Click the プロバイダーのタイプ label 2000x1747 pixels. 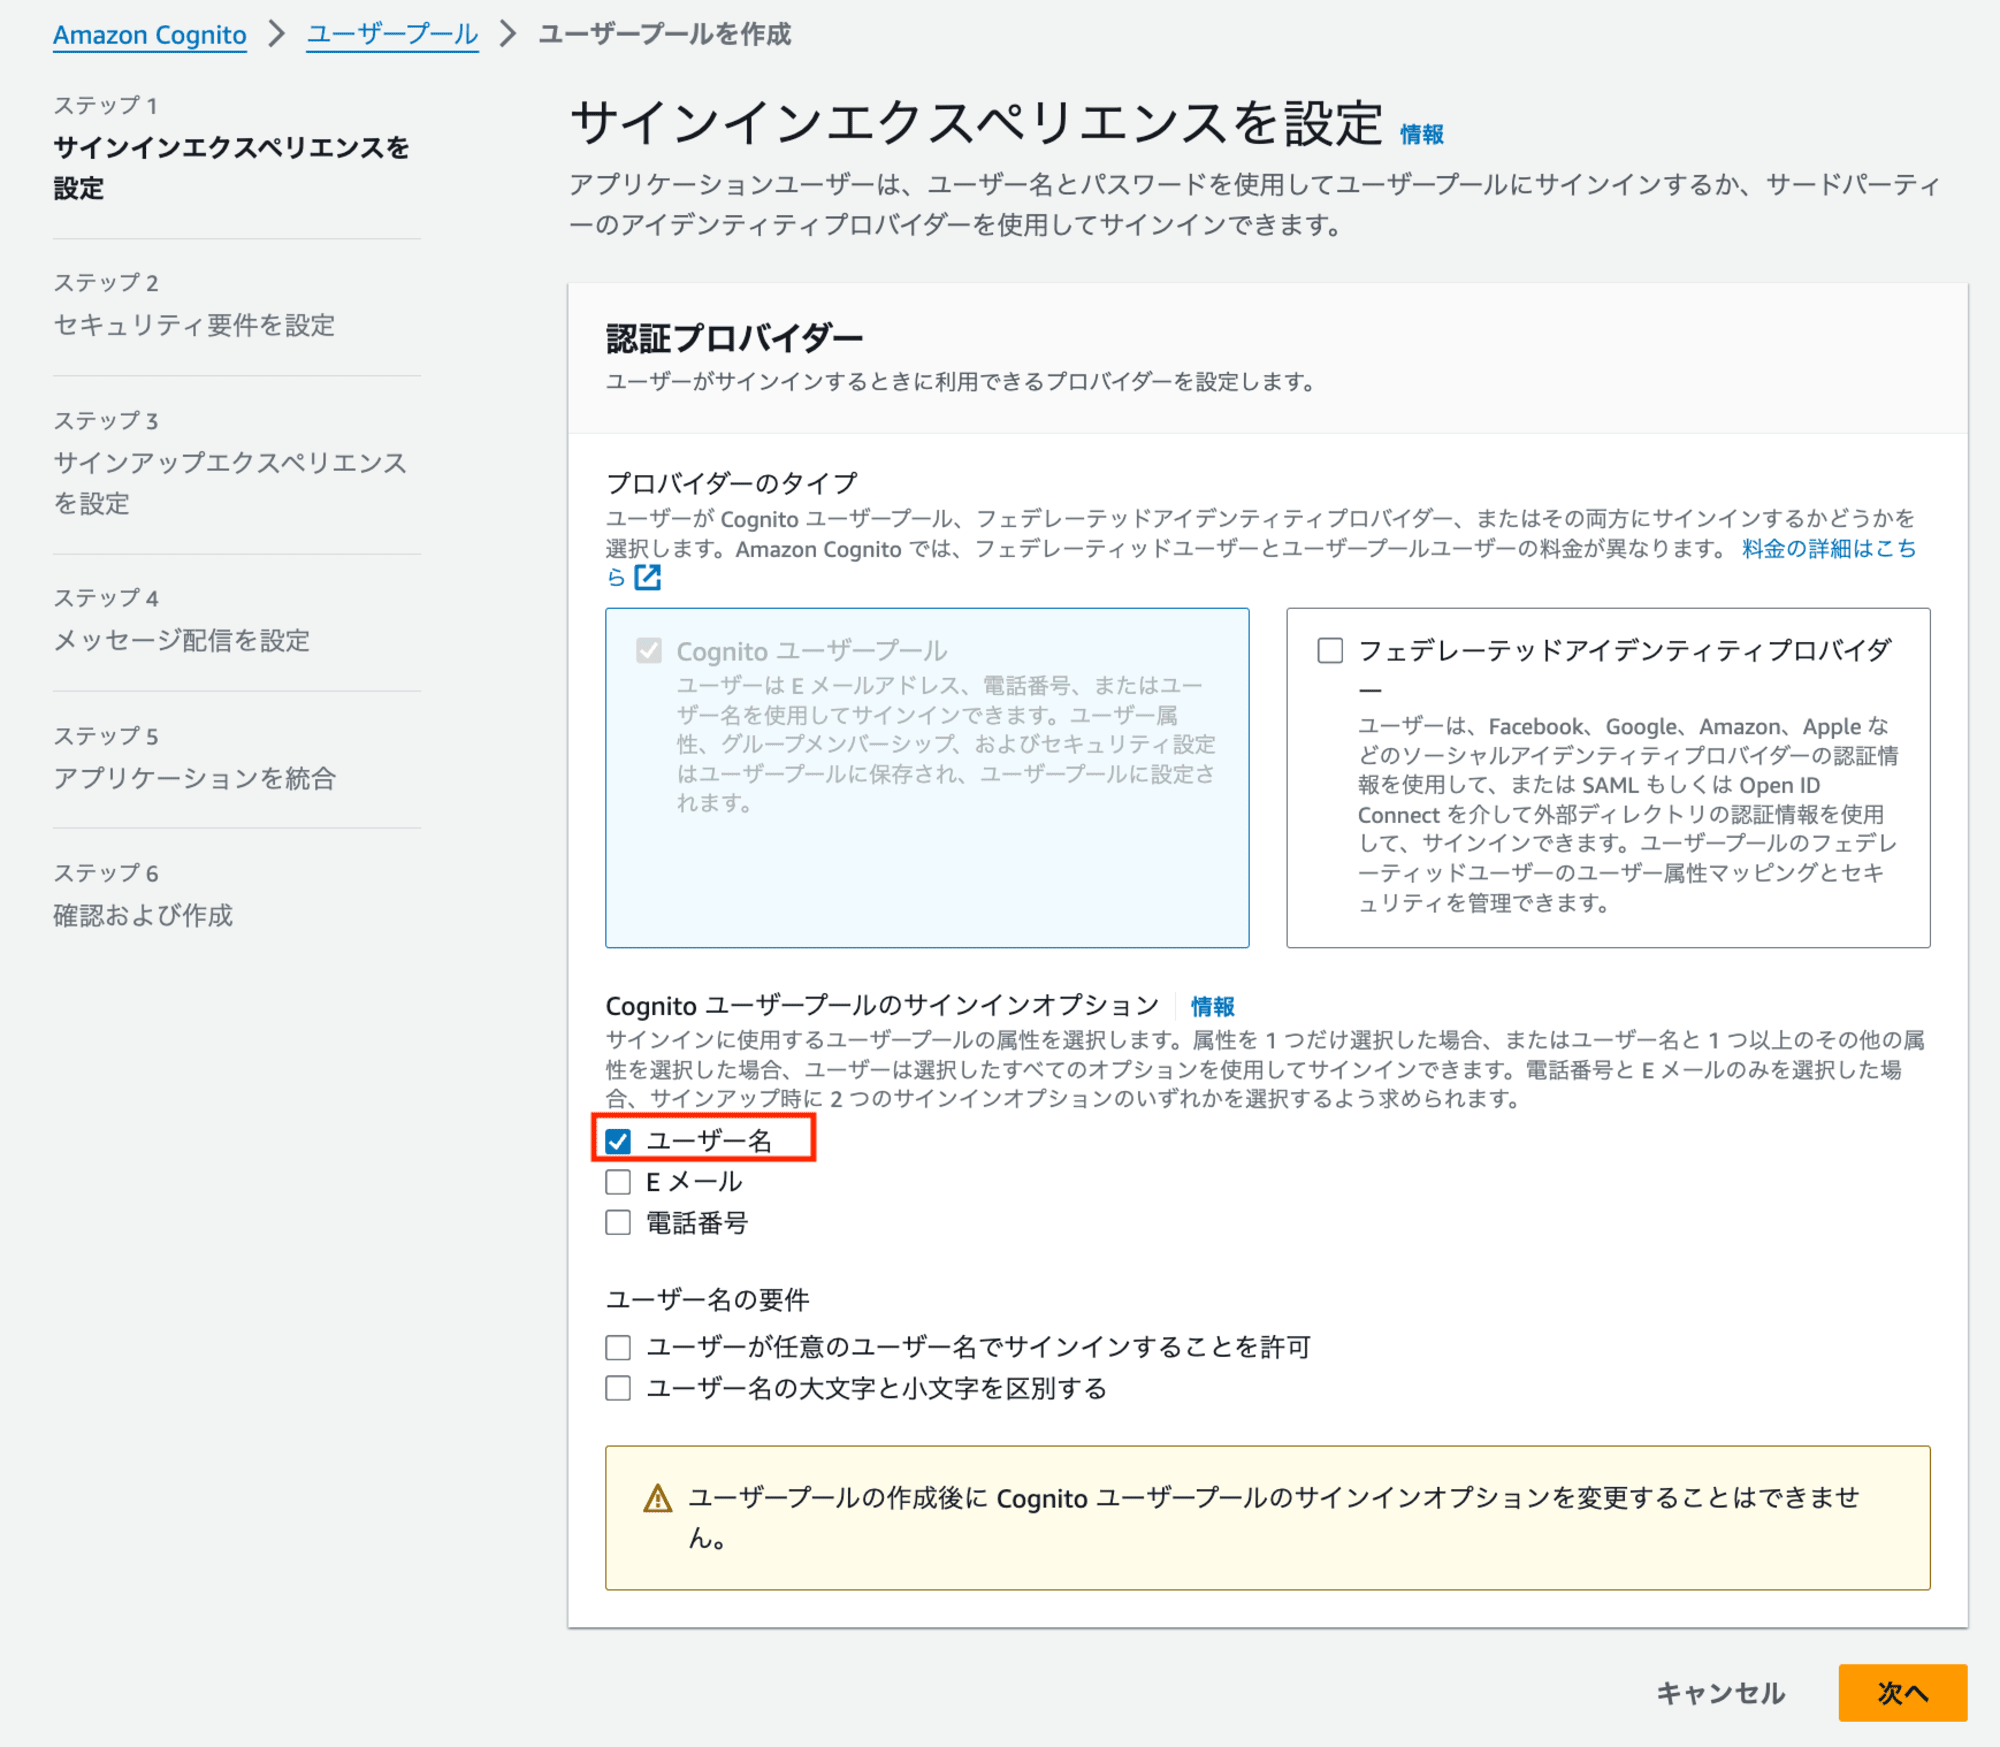click(x=732, y=483)
